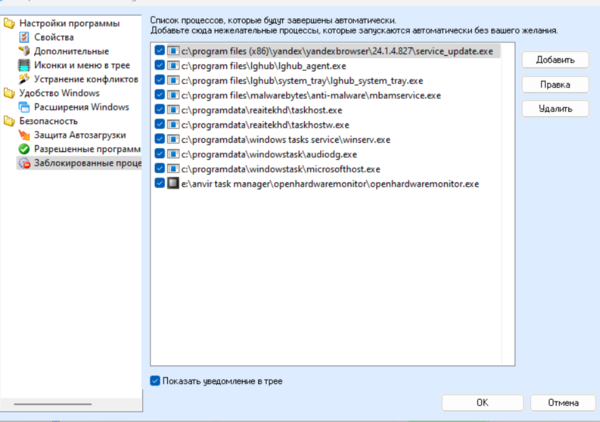Disable Показать уведомление в трее checkbox
This screenshot has height=422, width=600.
coord(155,381)
